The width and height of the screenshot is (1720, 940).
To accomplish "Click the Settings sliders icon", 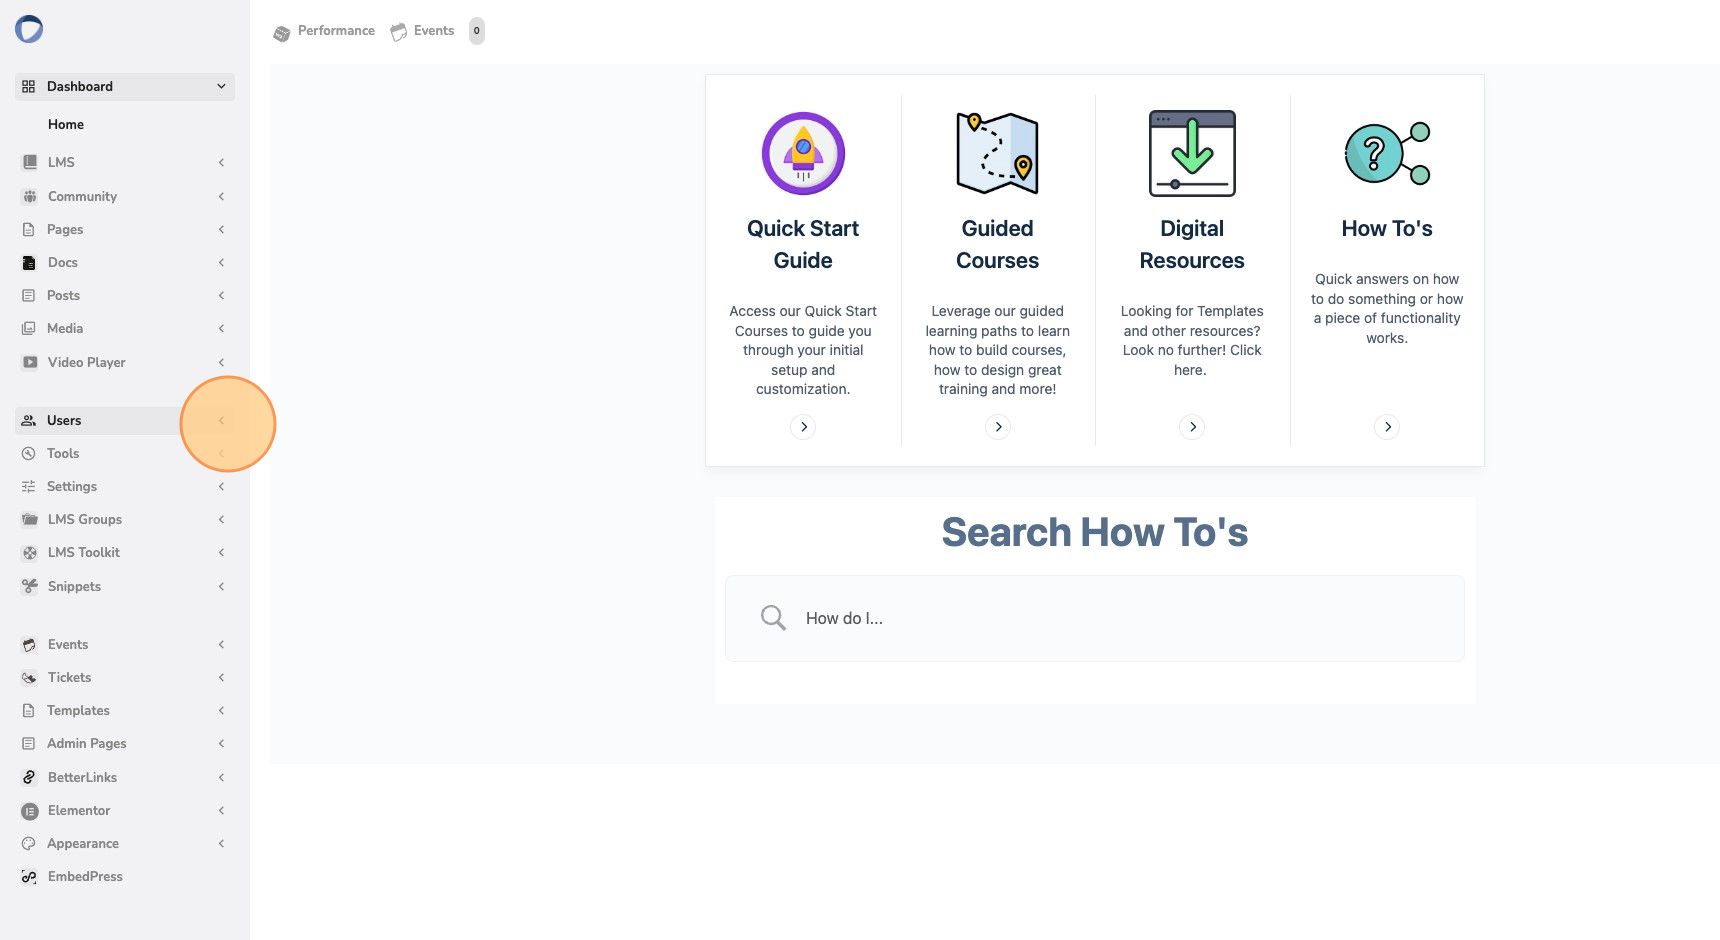I will 28,486.
